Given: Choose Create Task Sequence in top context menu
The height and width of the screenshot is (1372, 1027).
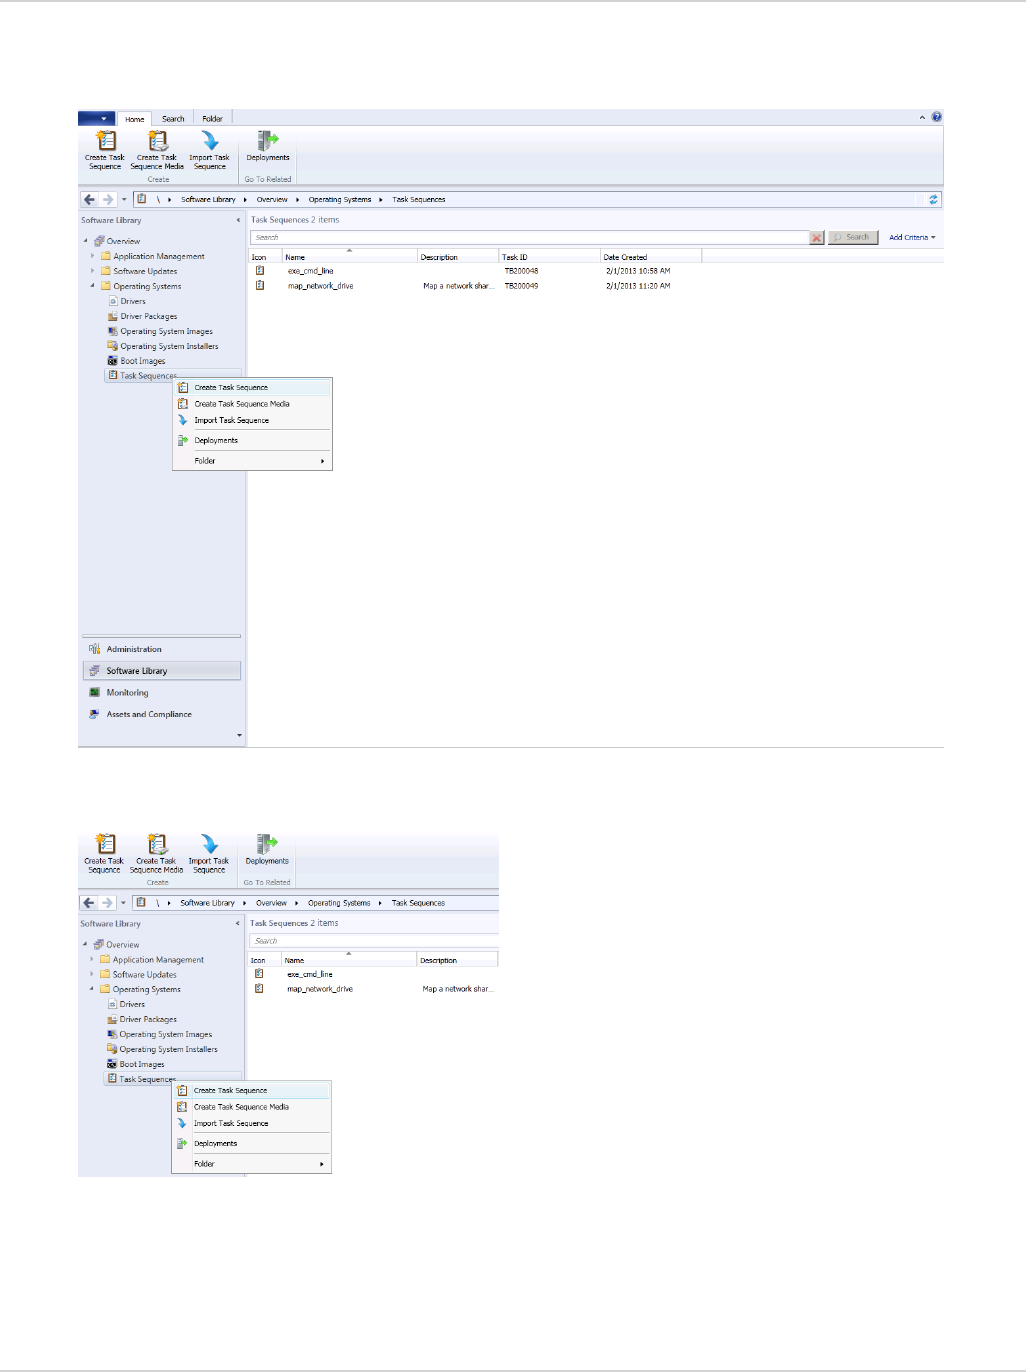Looking at the screenshot, I should 253,387.
